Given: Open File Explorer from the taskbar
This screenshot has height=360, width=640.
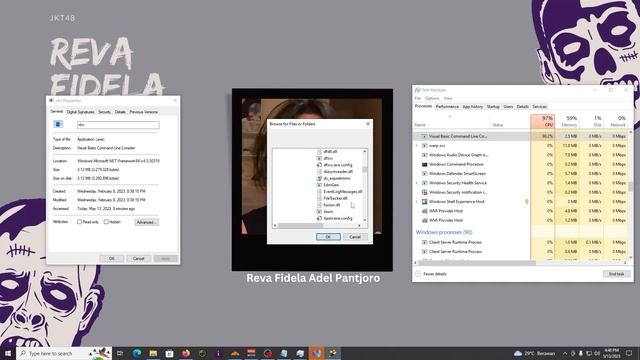Looking at the screenshot, I should (x=153, y=353).
